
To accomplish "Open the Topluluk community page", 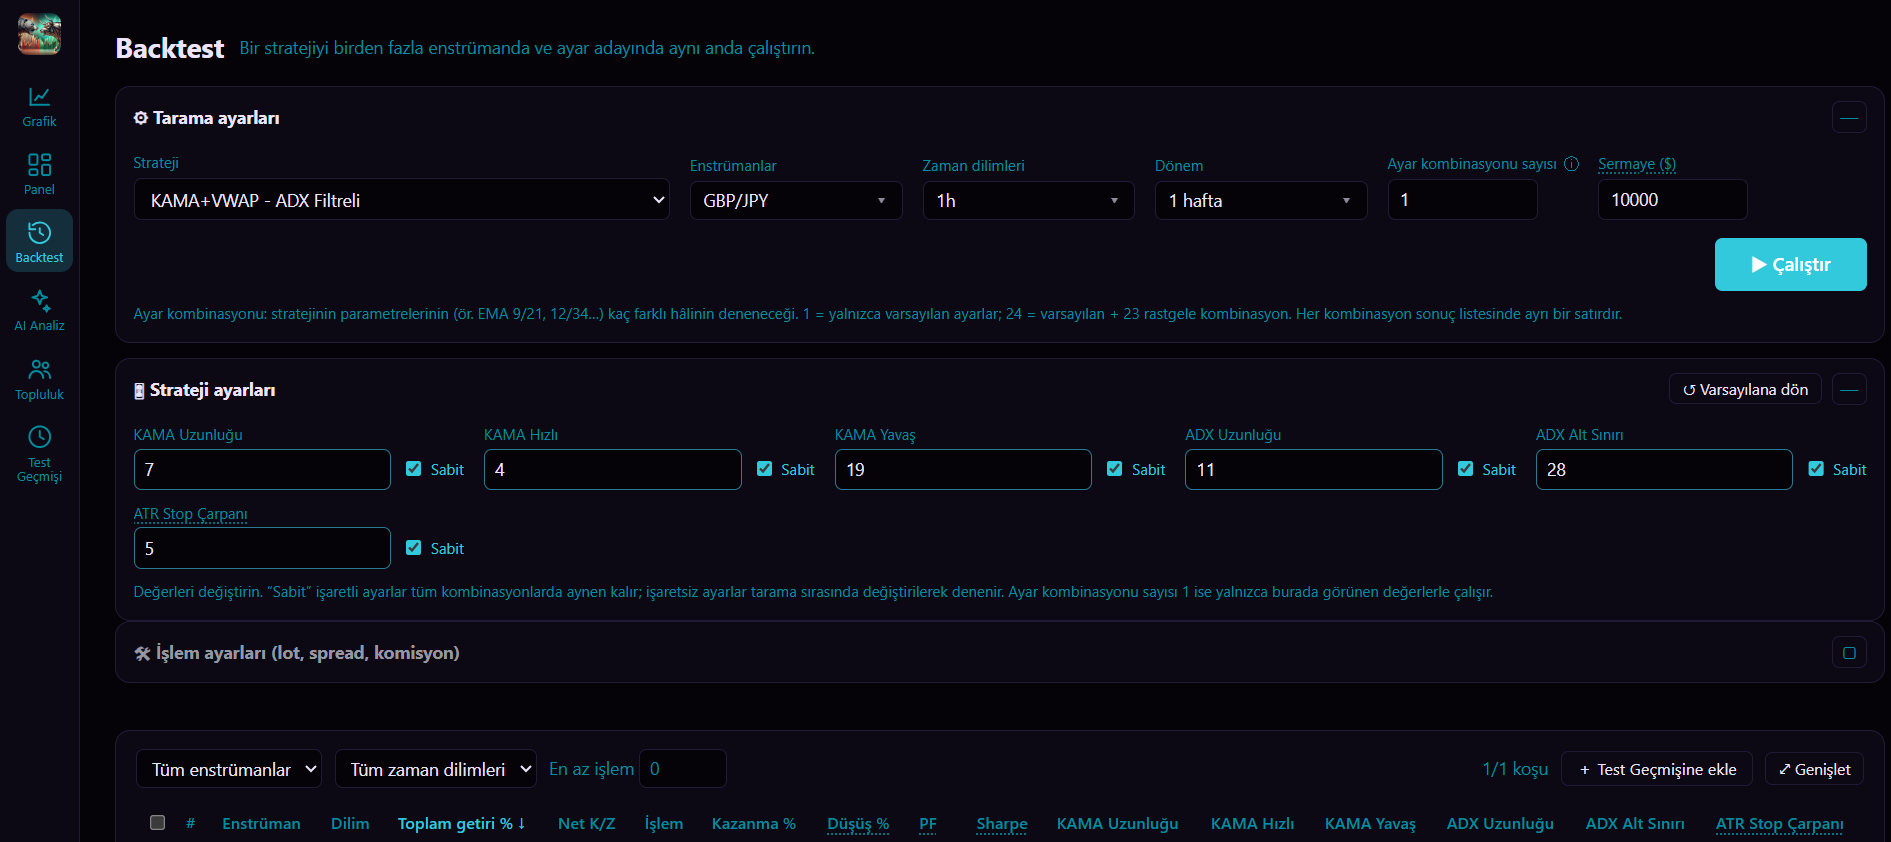I will point(39,380).
